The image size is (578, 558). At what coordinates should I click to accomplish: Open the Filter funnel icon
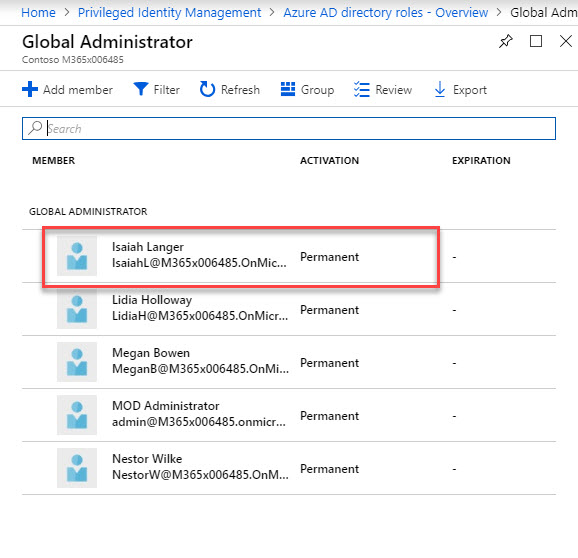(141, 89)
